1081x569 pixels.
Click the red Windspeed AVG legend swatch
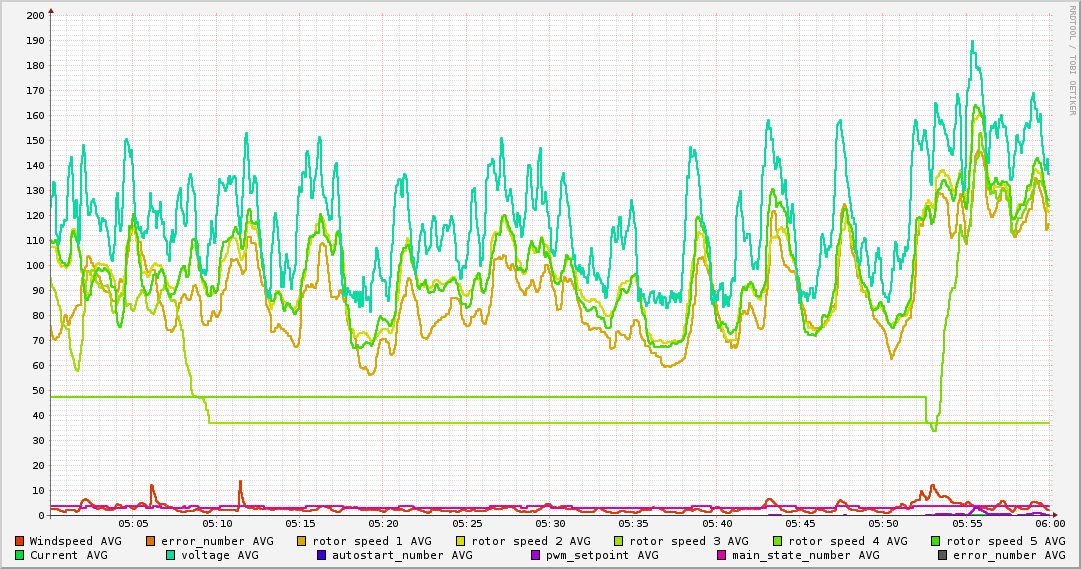[20, 541]
